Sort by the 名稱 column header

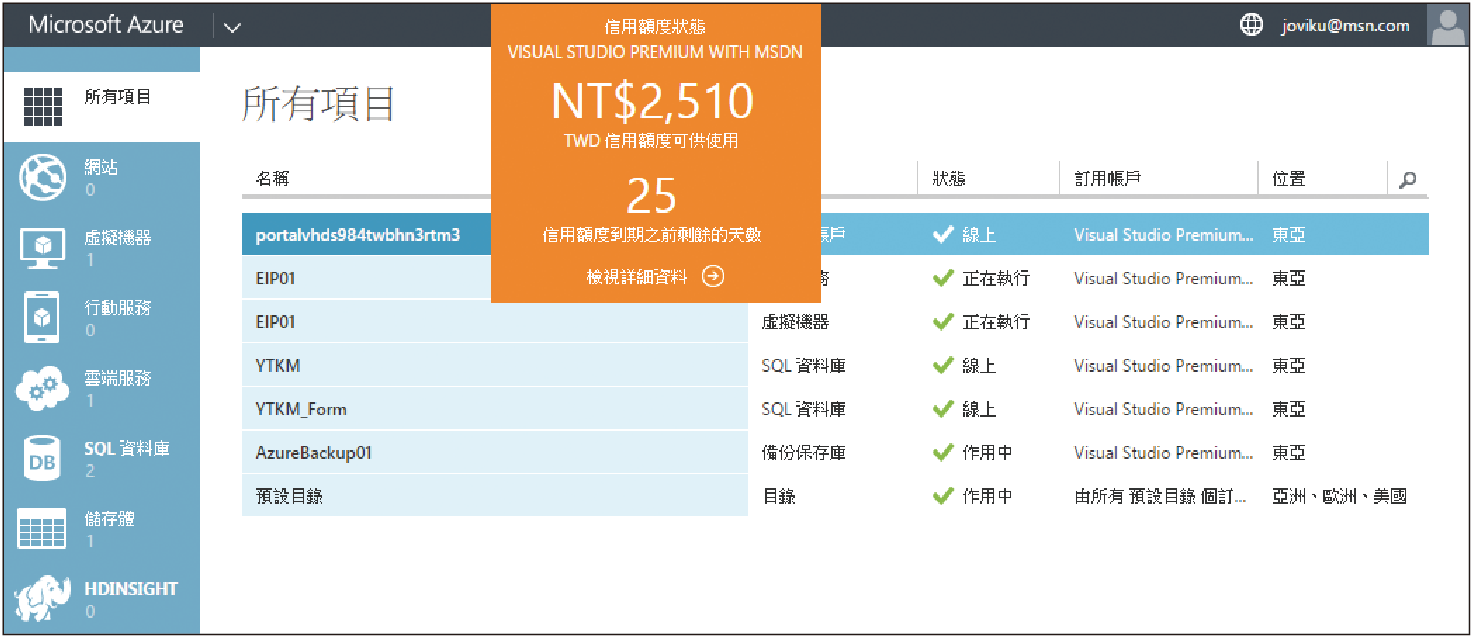[x=273, y=179]
